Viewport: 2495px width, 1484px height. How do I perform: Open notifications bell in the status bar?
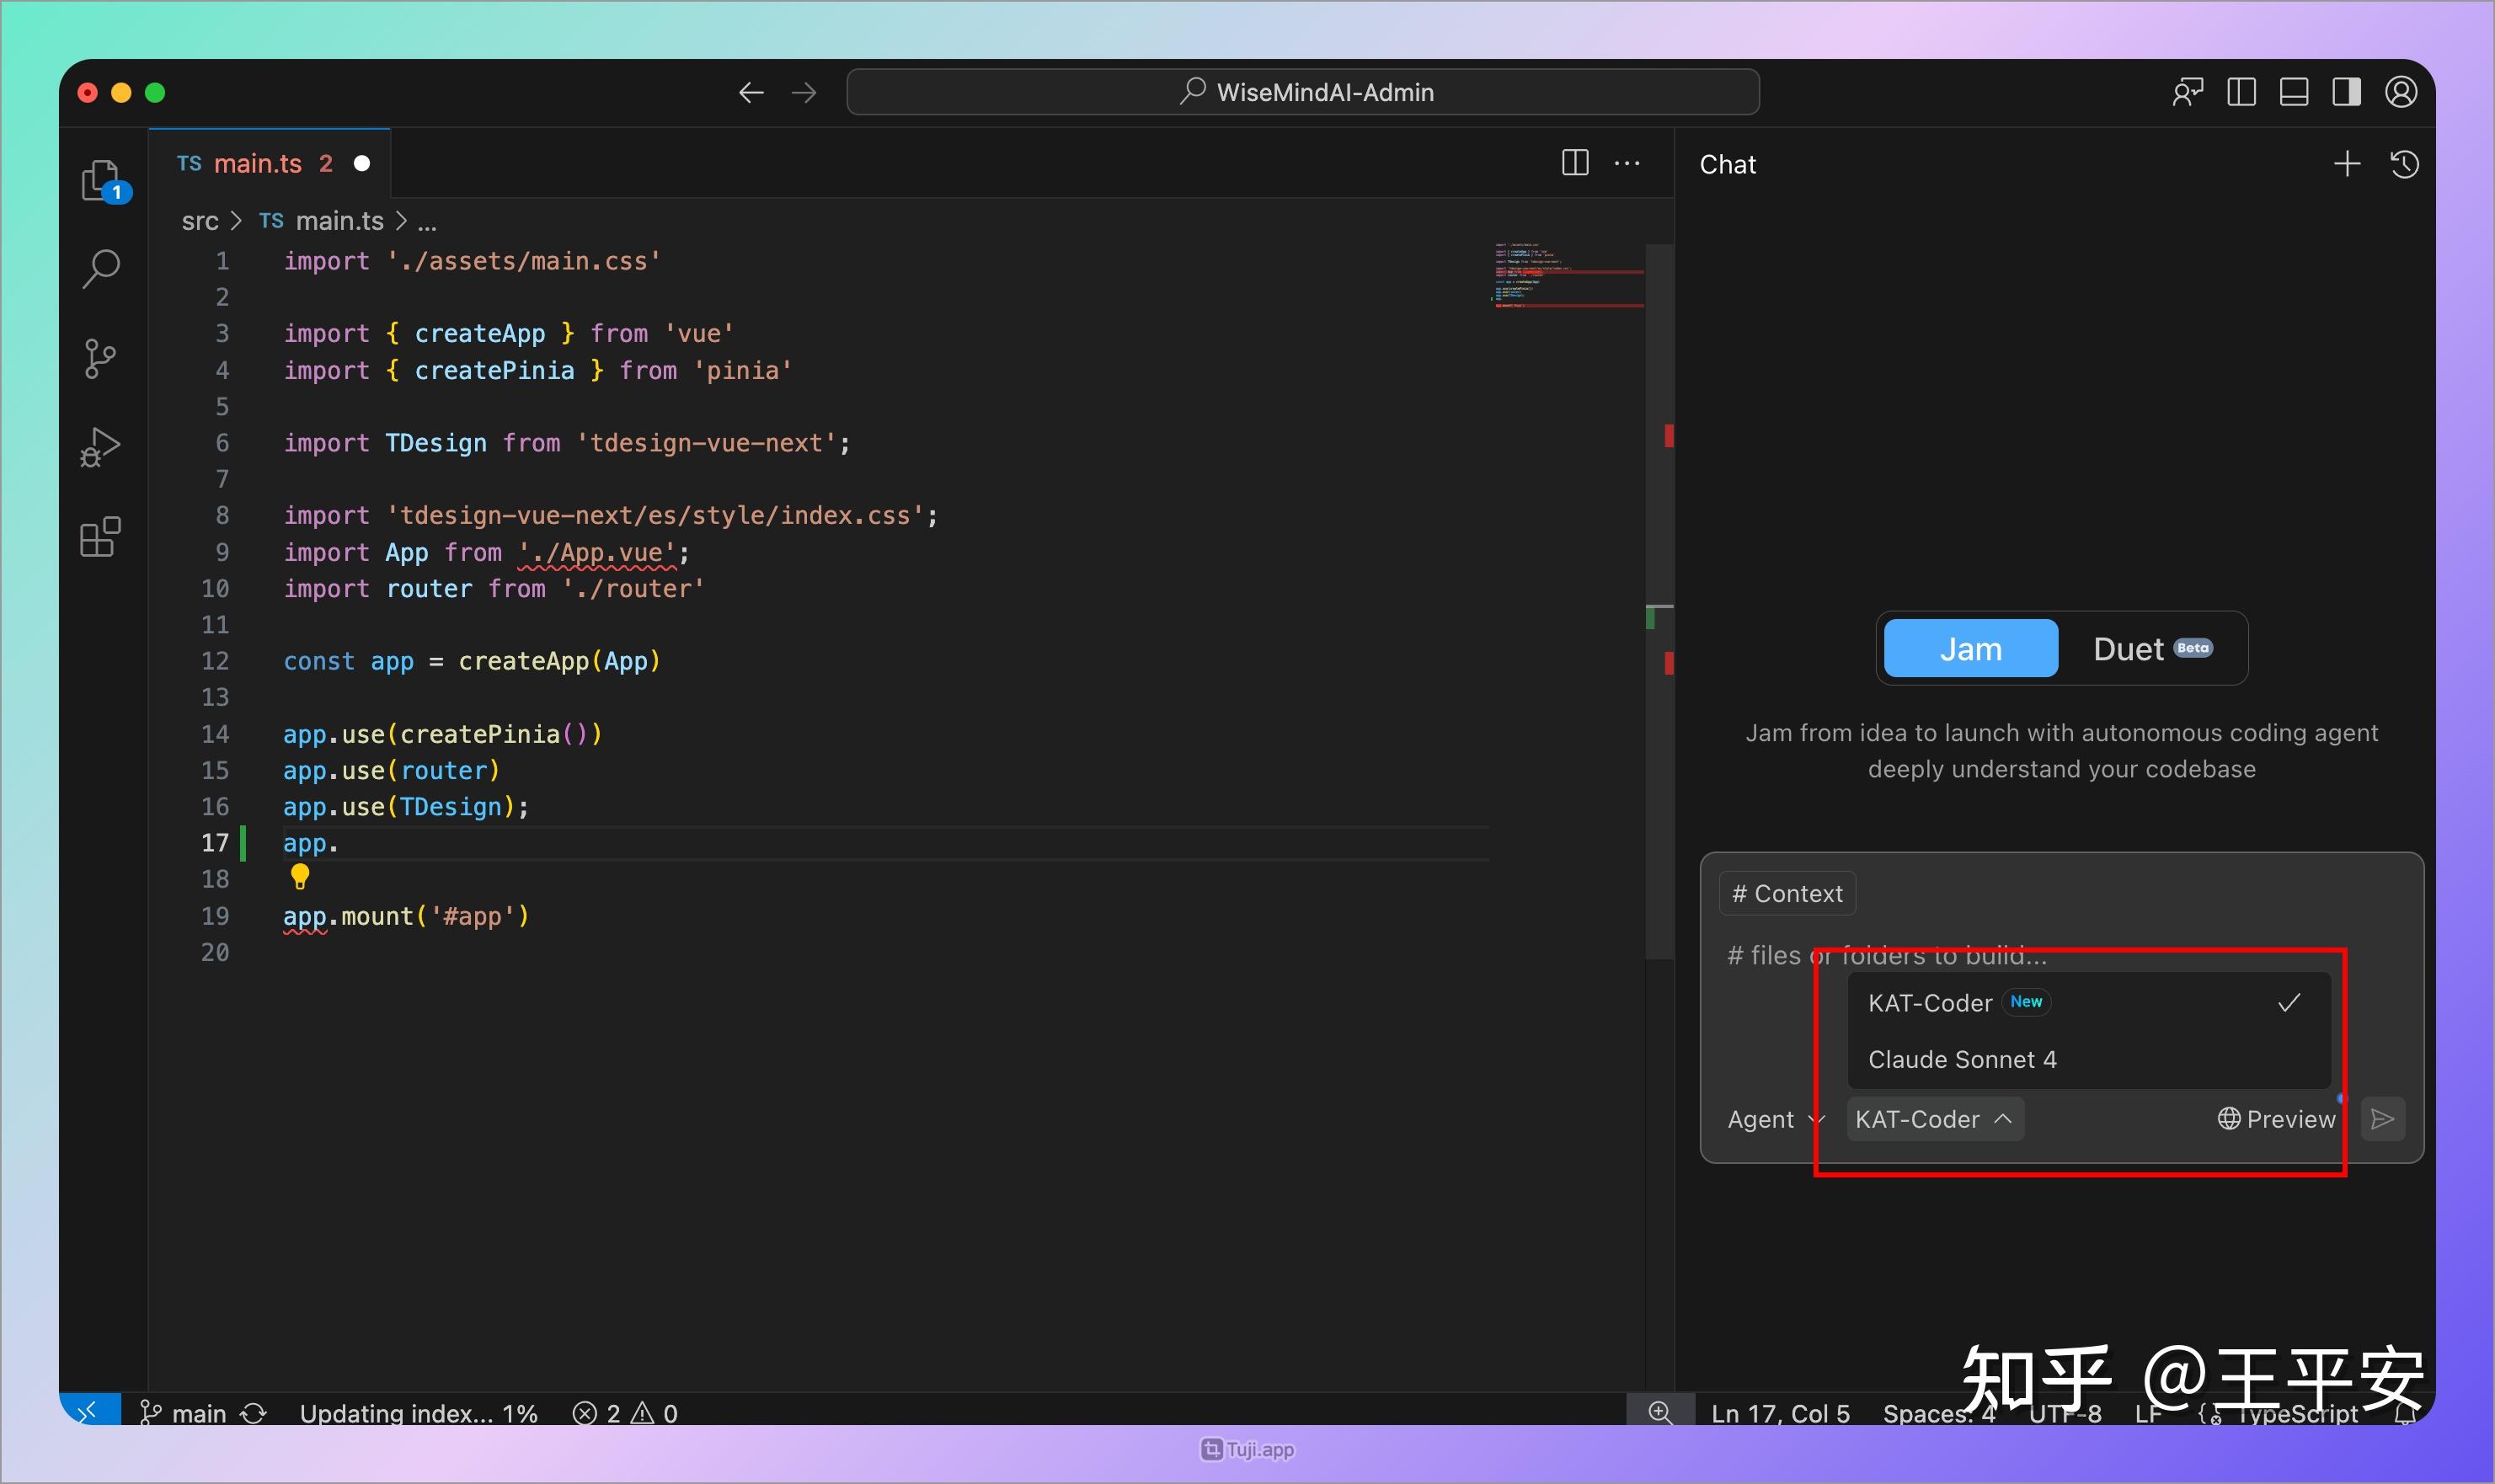click(2406, 1413)
